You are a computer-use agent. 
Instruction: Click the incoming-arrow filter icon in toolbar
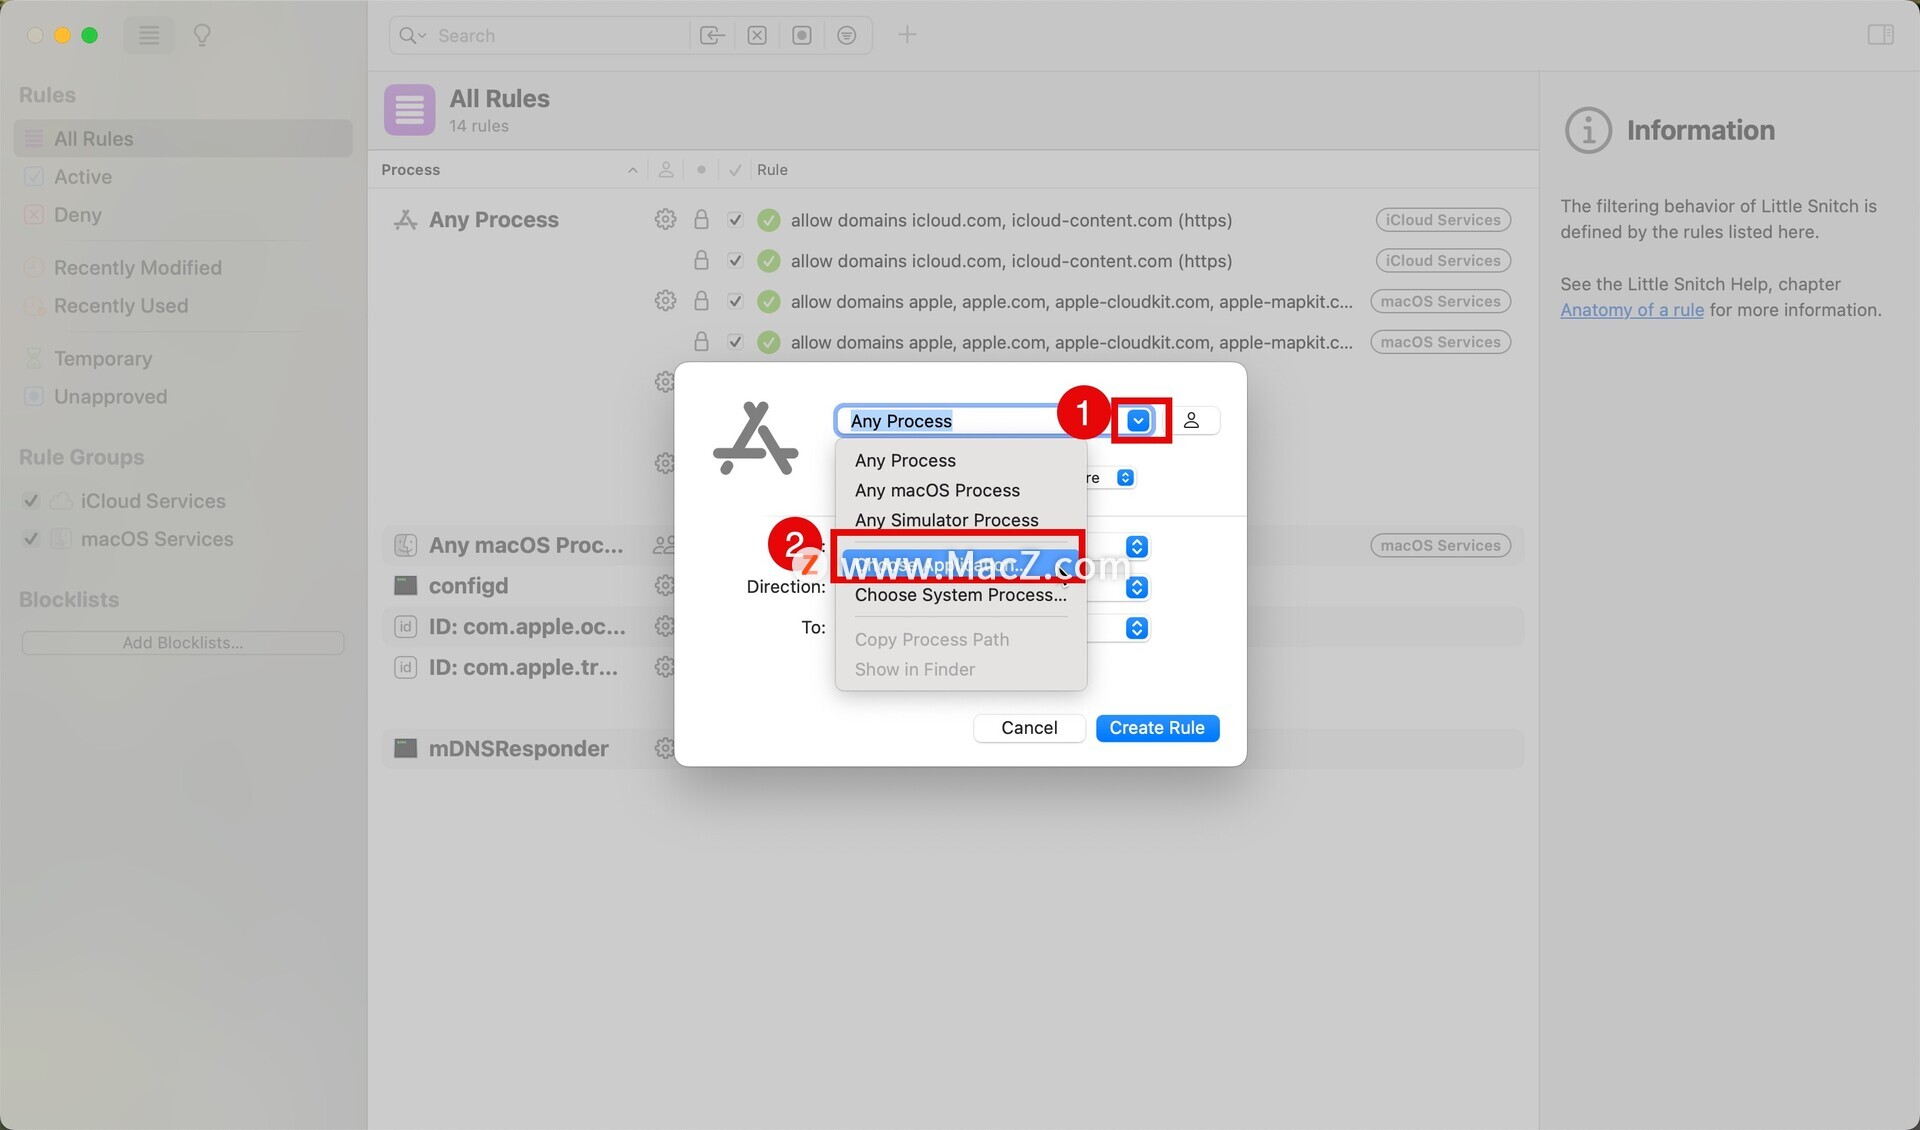pyautogui.click(x=712, y=36)
